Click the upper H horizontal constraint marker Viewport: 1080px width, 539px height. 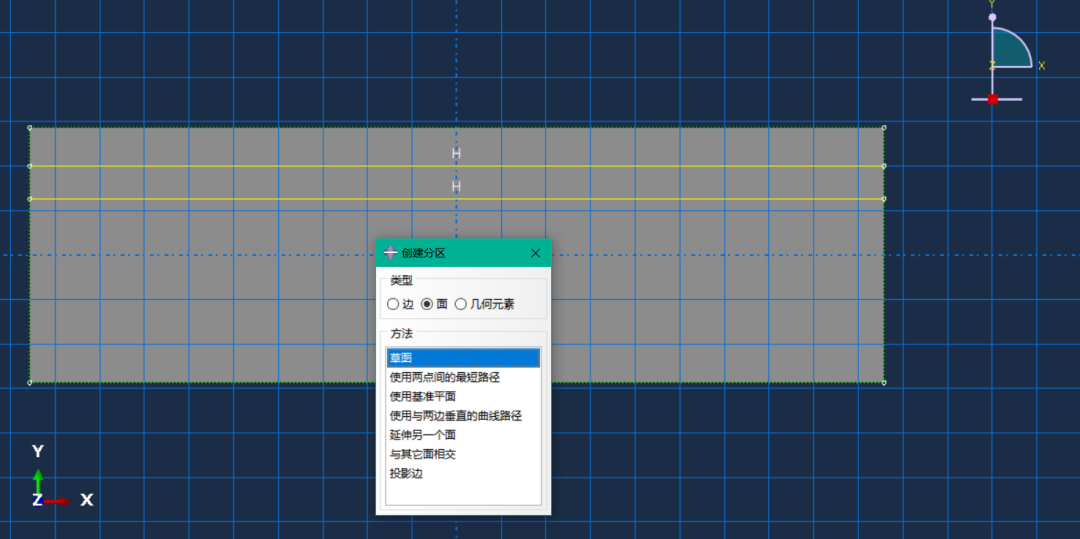tap(456, 154)
